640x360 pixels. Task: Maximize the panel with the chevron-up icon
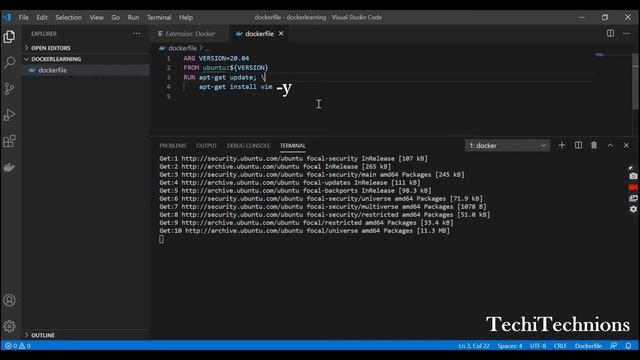point(610,145)
